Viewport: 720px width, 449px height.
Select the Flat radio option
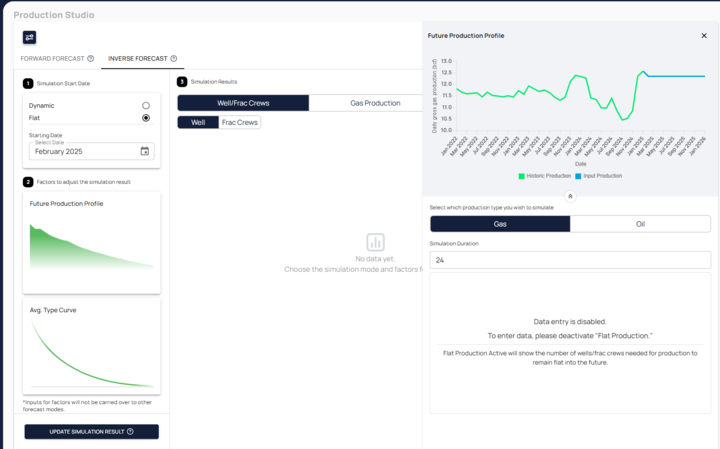tap(146, 118)
